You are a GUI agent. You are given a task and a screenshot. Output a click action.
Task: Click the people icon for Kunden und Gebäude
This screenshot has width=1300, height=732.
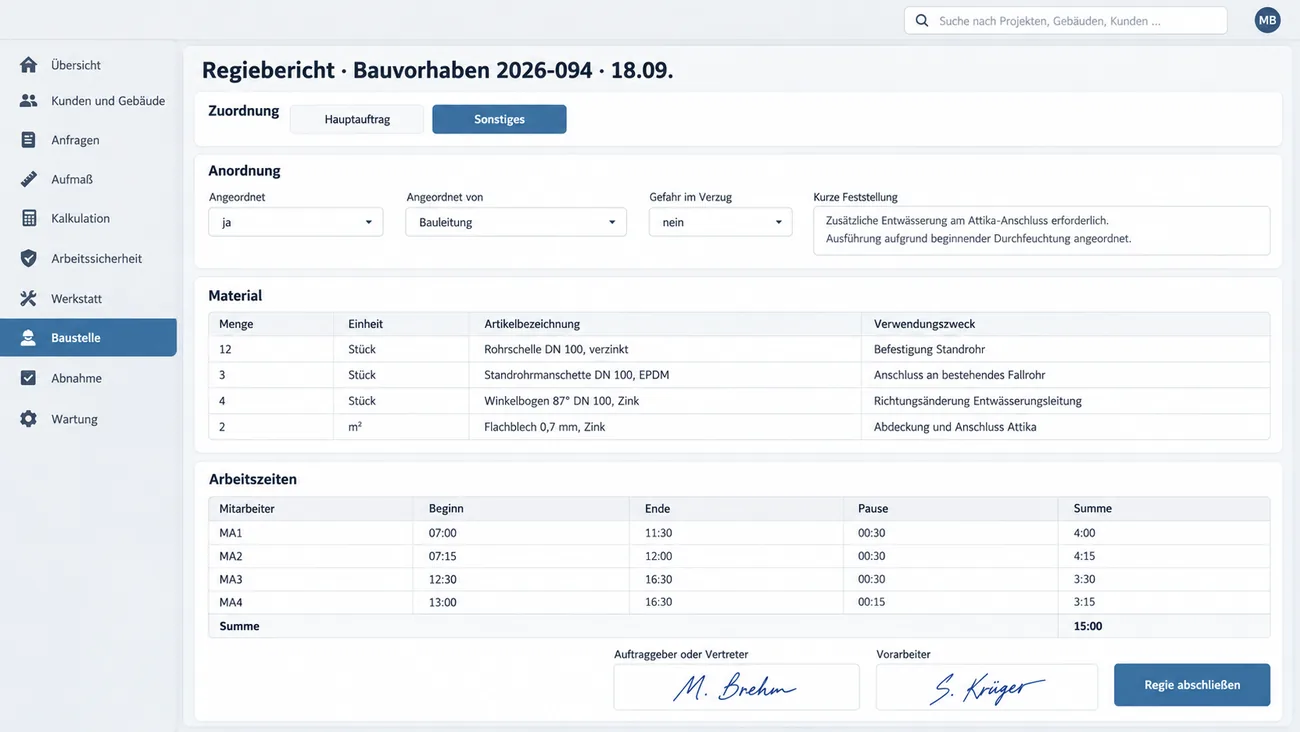point(28,101)
